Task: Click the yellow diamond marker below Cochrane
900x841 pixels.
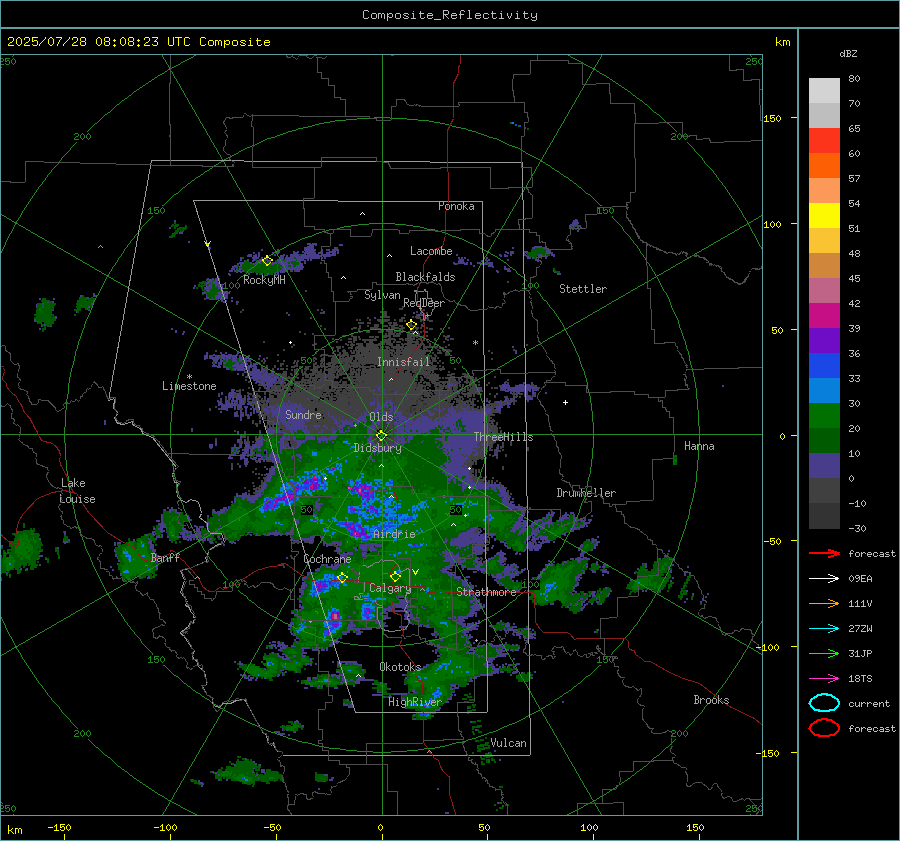Action: tap(342, 577)
